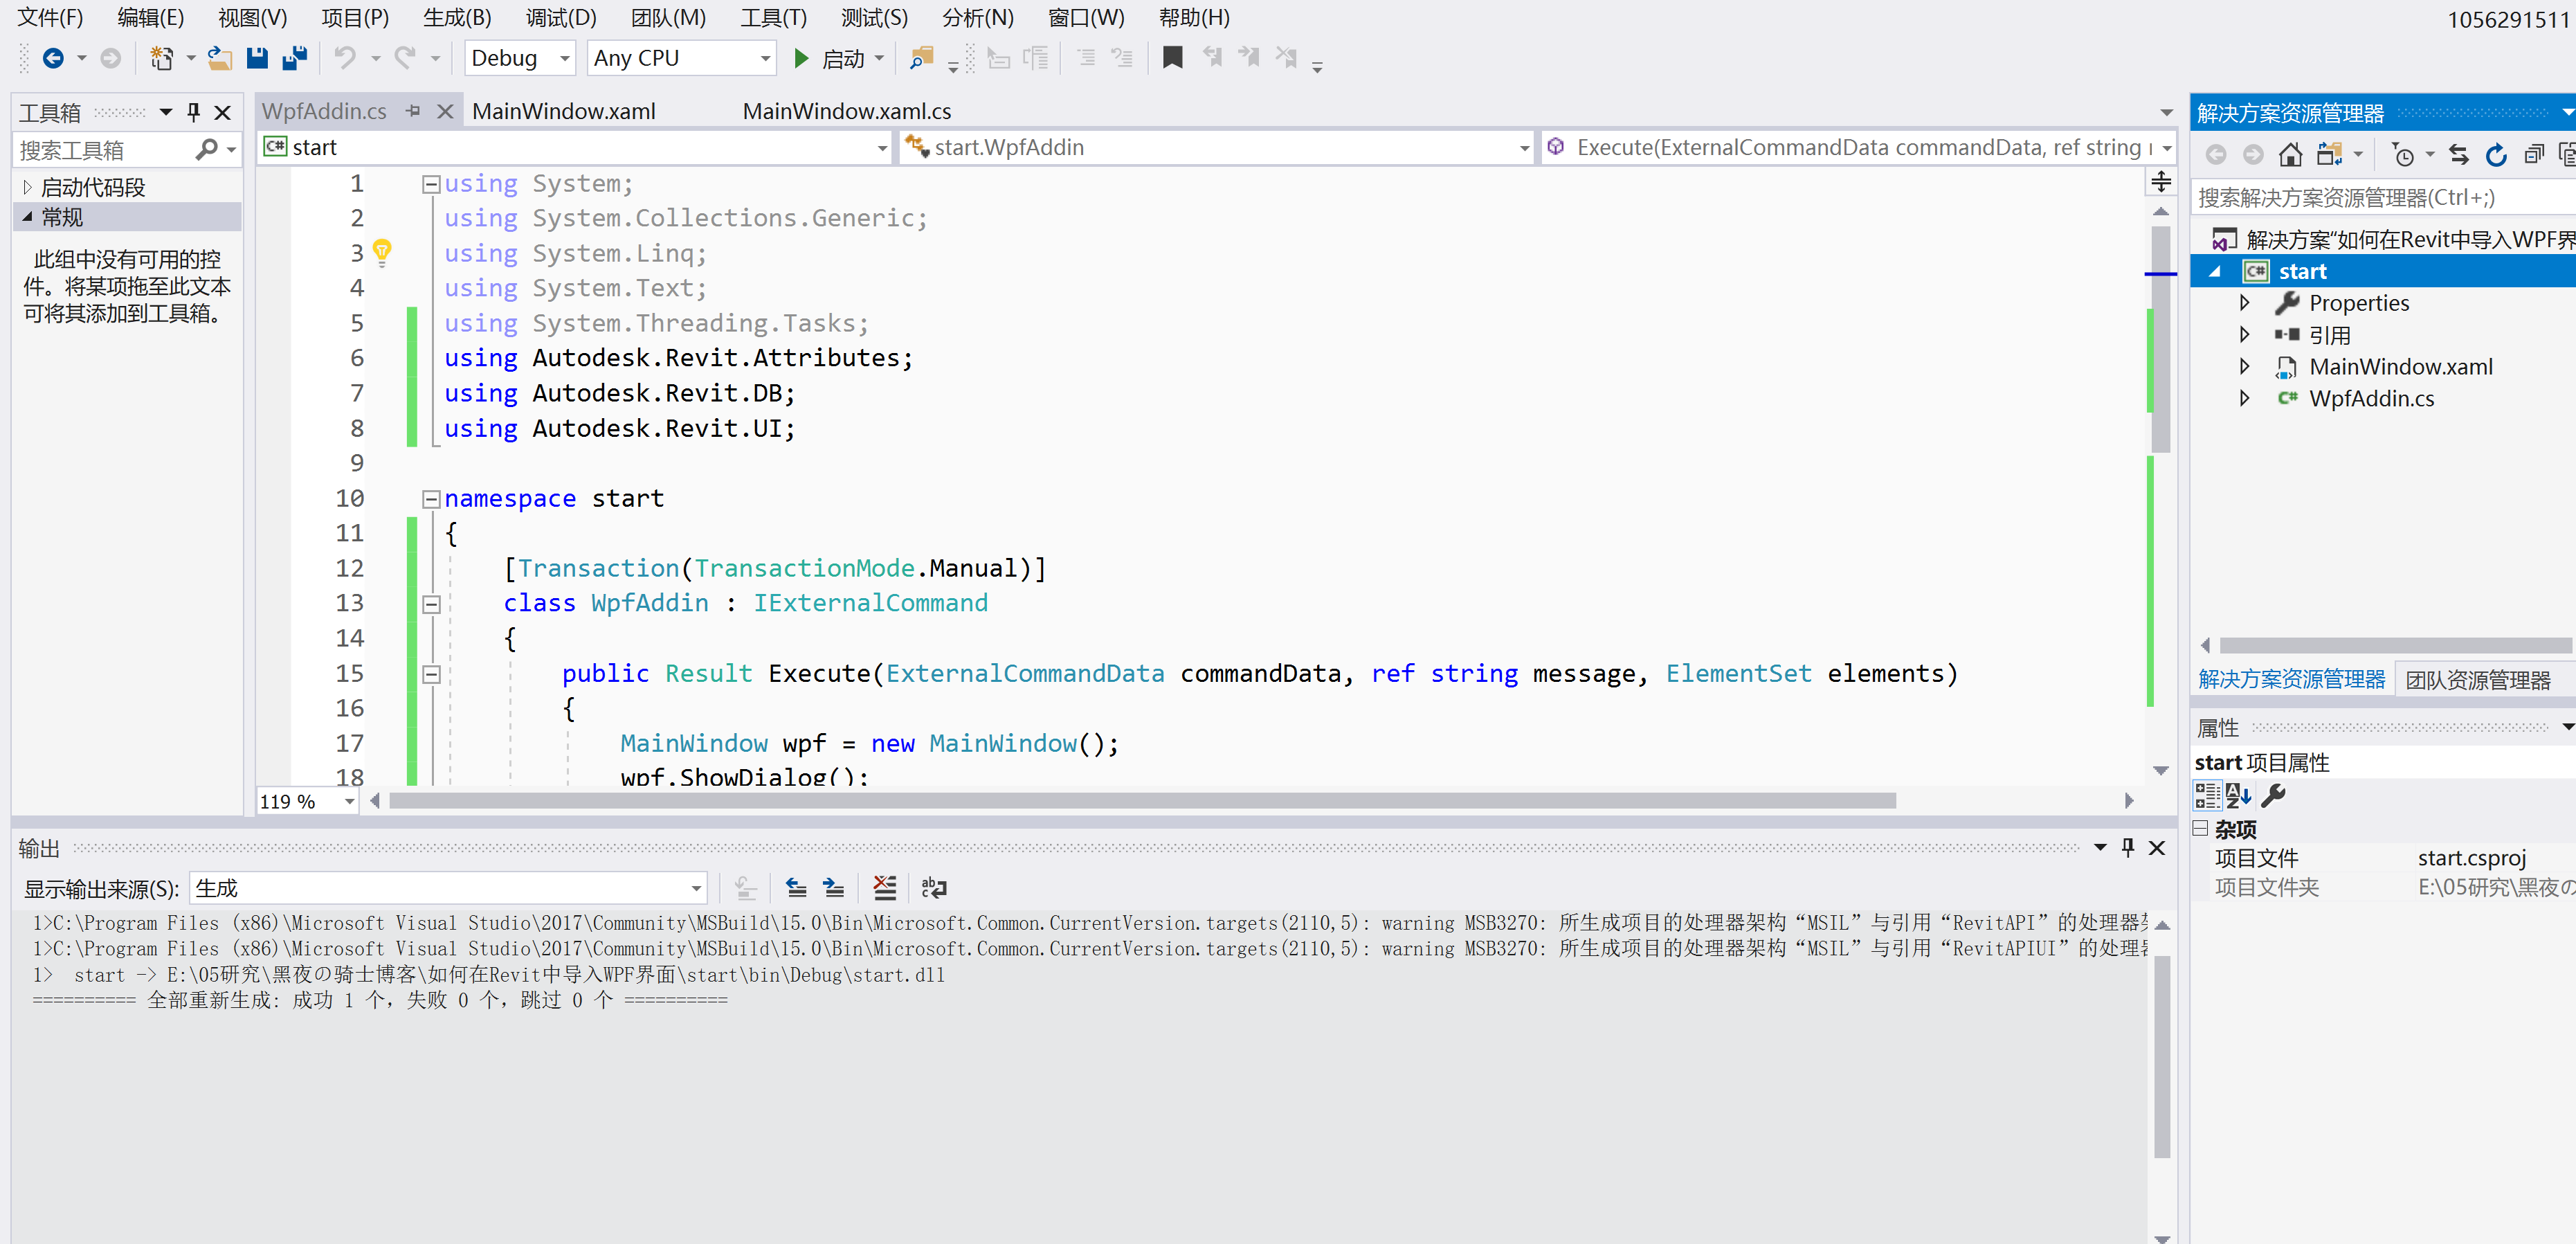The width and height of the screenshot is (2576, 1244).
Task: Click the Undo arrow icon
Action: coord(345,58)
